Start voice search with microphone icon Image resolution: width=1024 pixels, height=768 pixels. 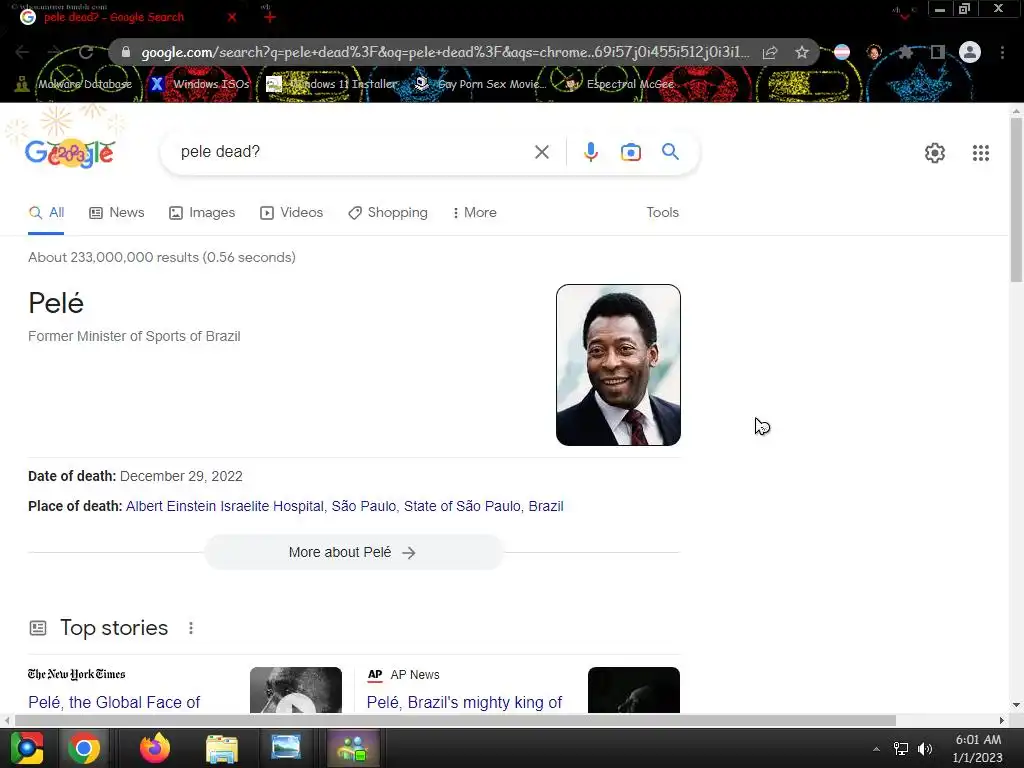click(x=590, y=152)
